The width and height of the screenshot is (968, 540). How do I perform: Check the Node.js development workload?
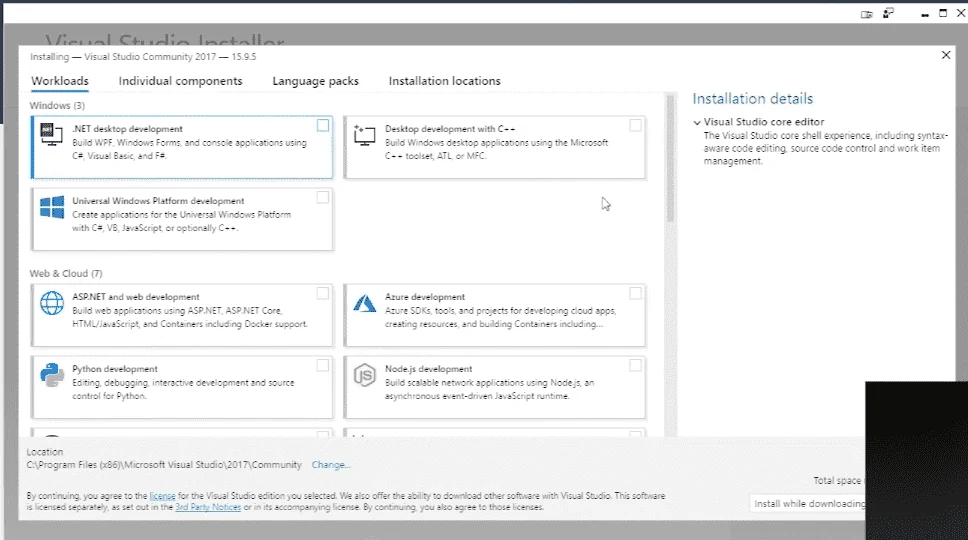[635, 365]
